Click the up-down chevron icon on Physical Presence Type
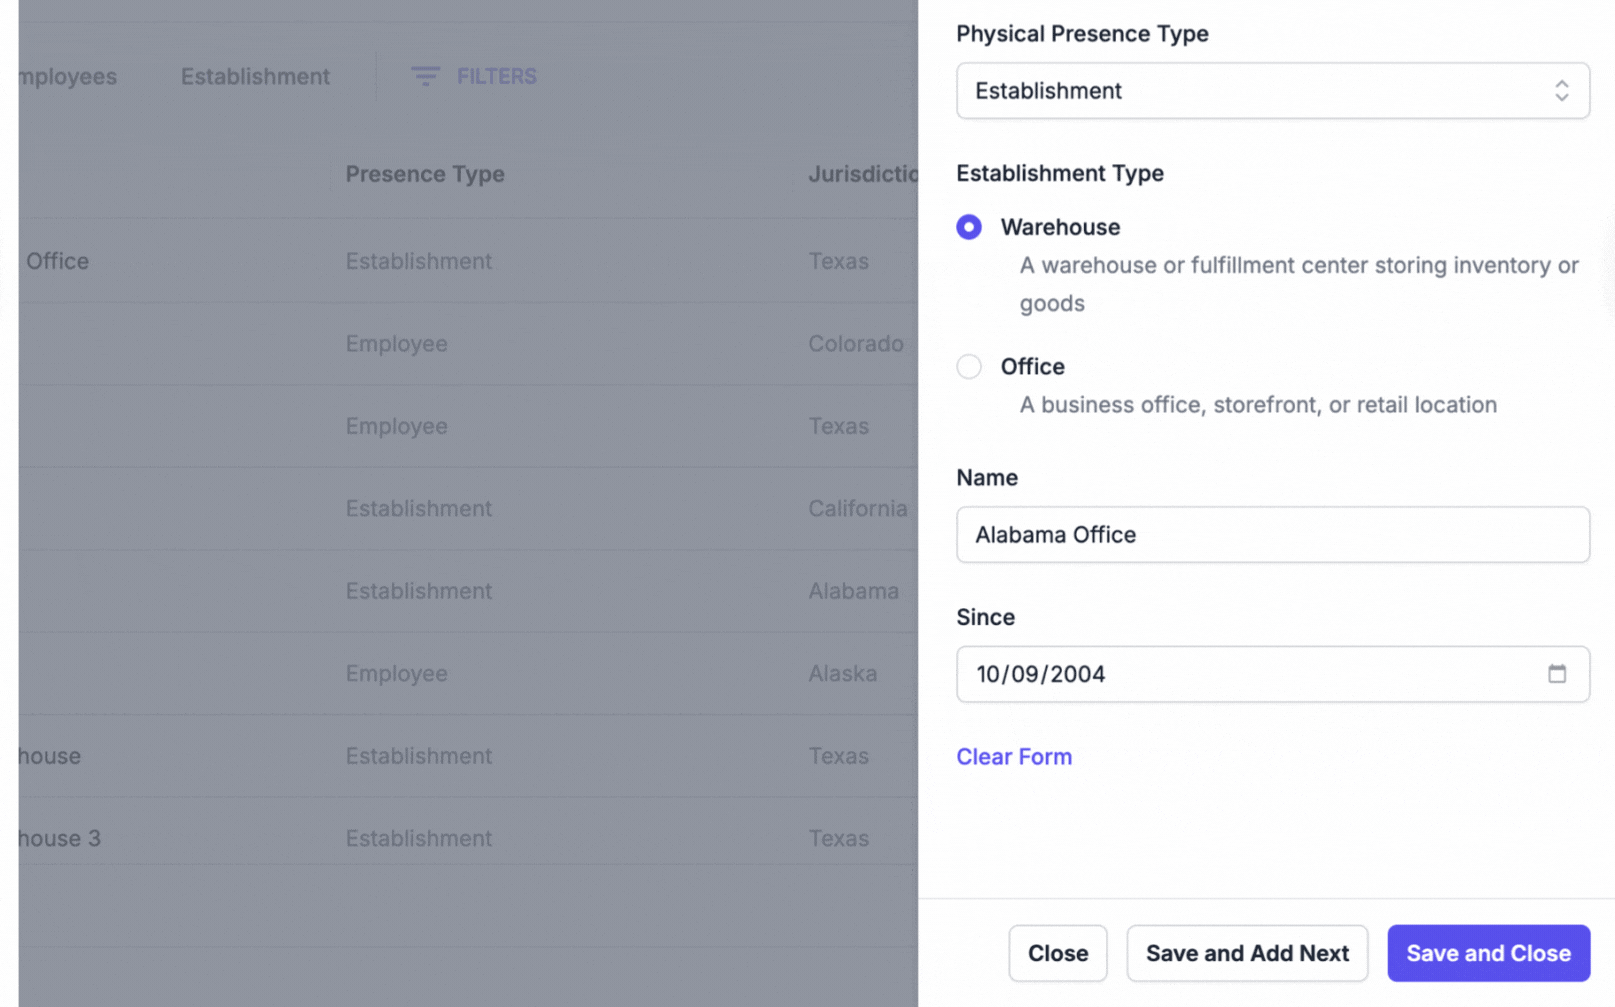The height and width of the screenshot is (1007, 1615). pyautogui.click(x=1561, y=91)
